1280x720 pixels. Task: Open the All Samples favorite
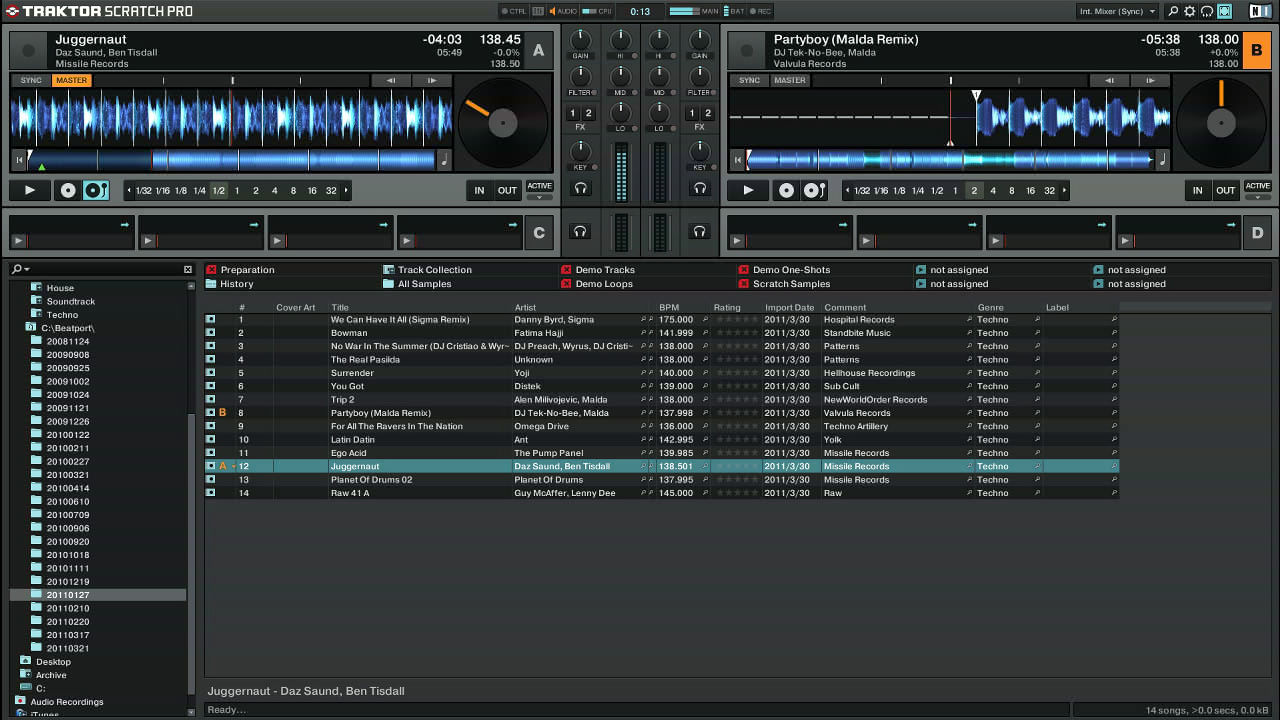pyautogui.click(x=424, y=284)
